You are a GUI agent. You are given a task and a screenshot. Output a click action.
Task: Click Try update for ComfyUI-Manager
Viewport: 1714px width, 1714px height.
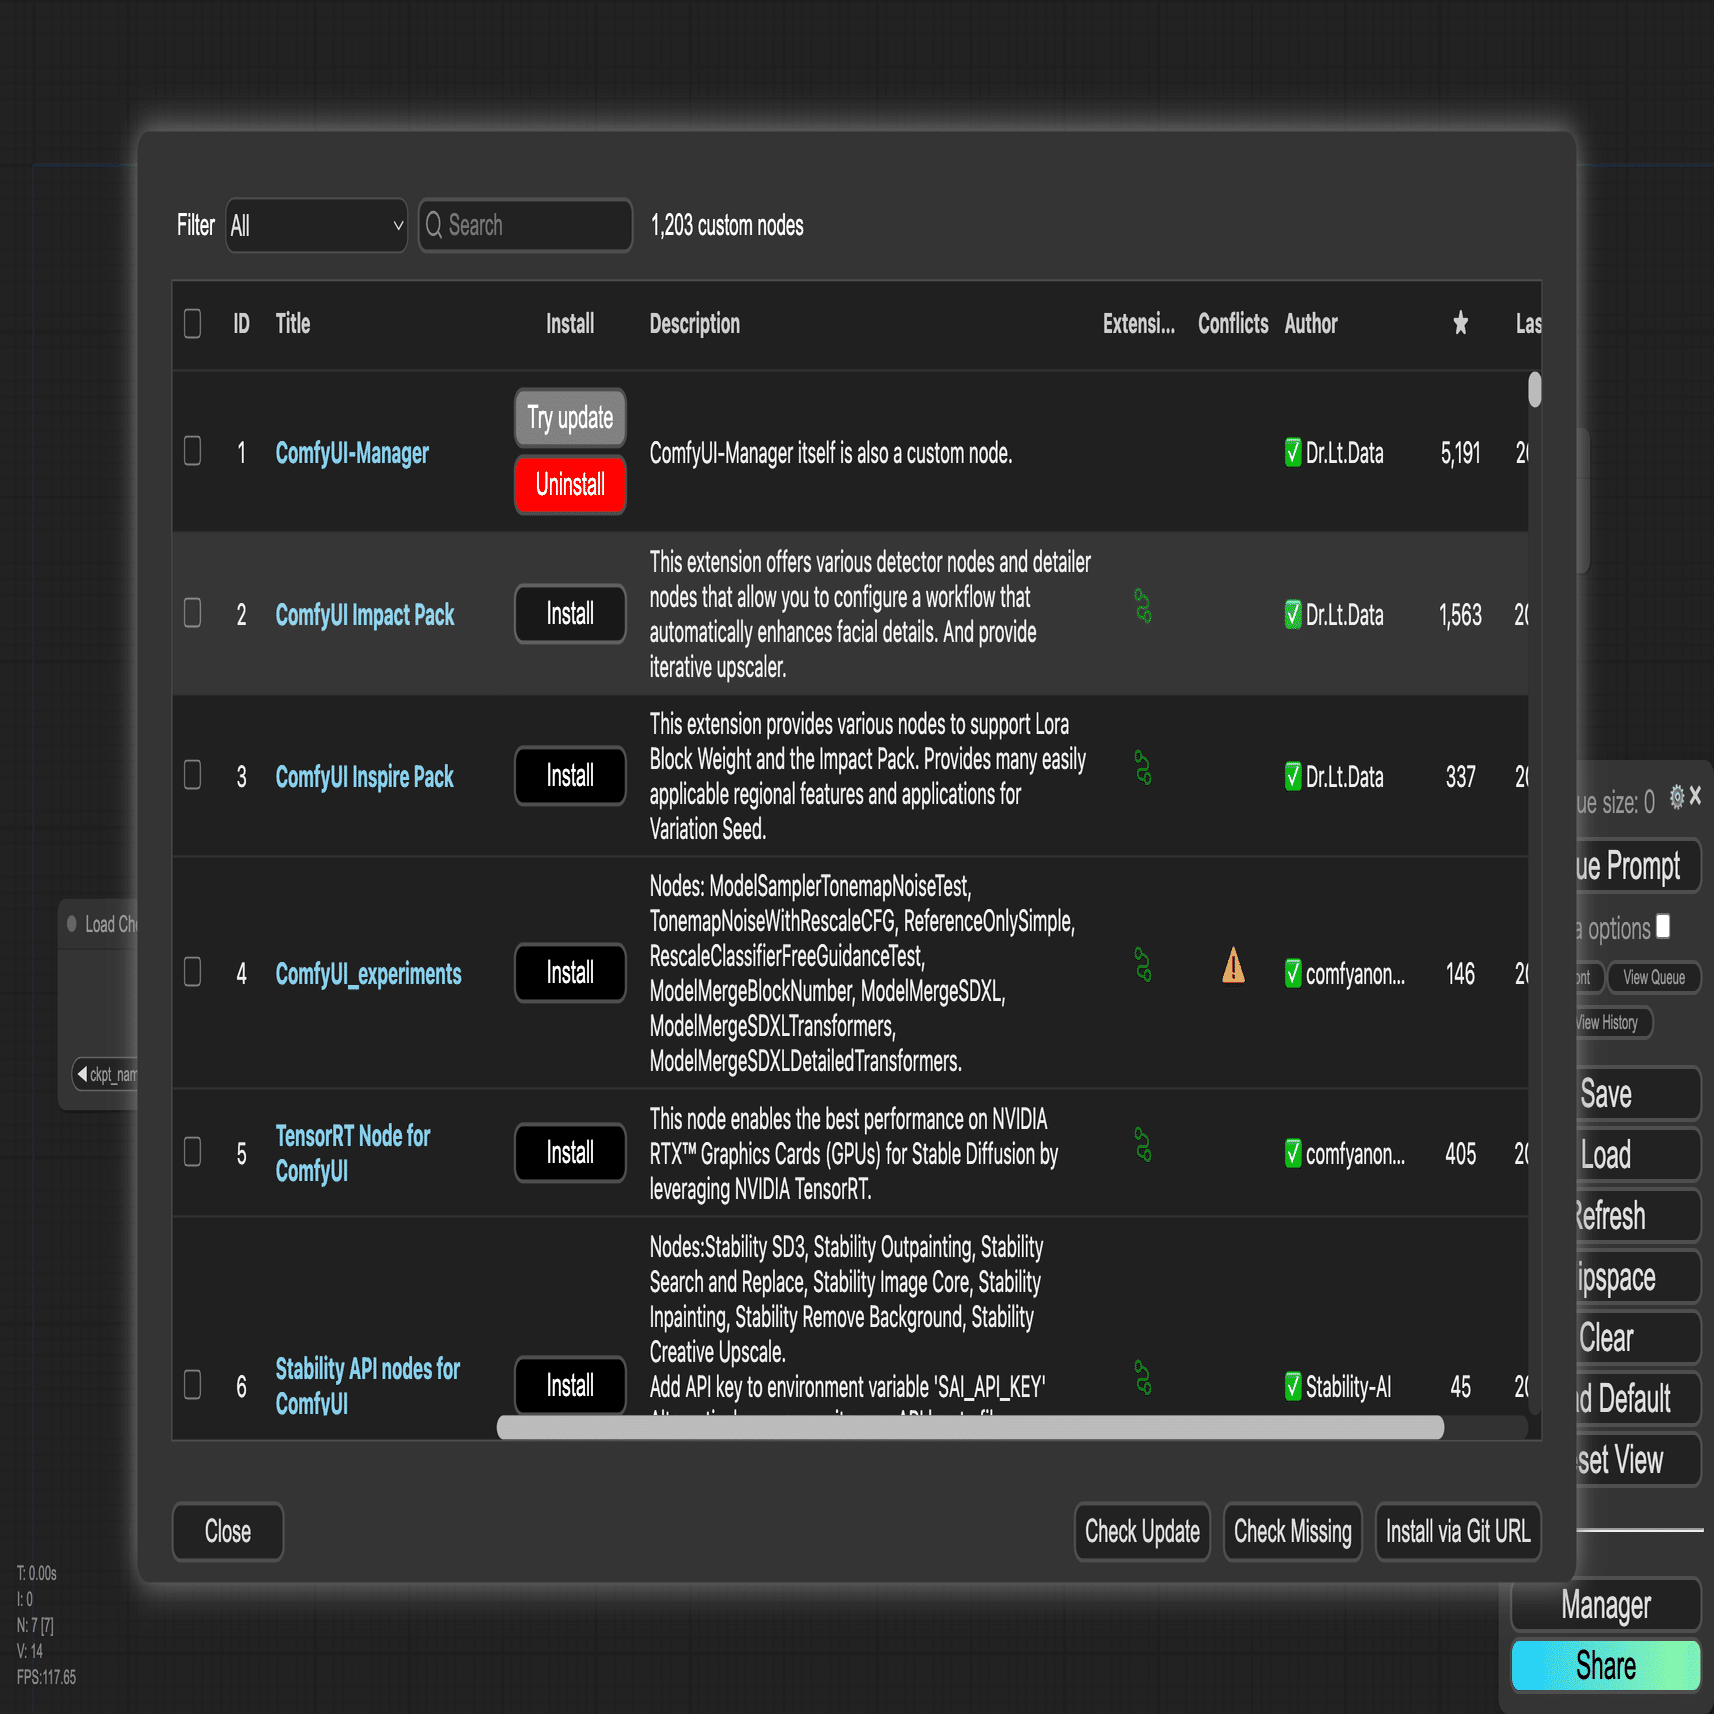click(x=570, y=418)
